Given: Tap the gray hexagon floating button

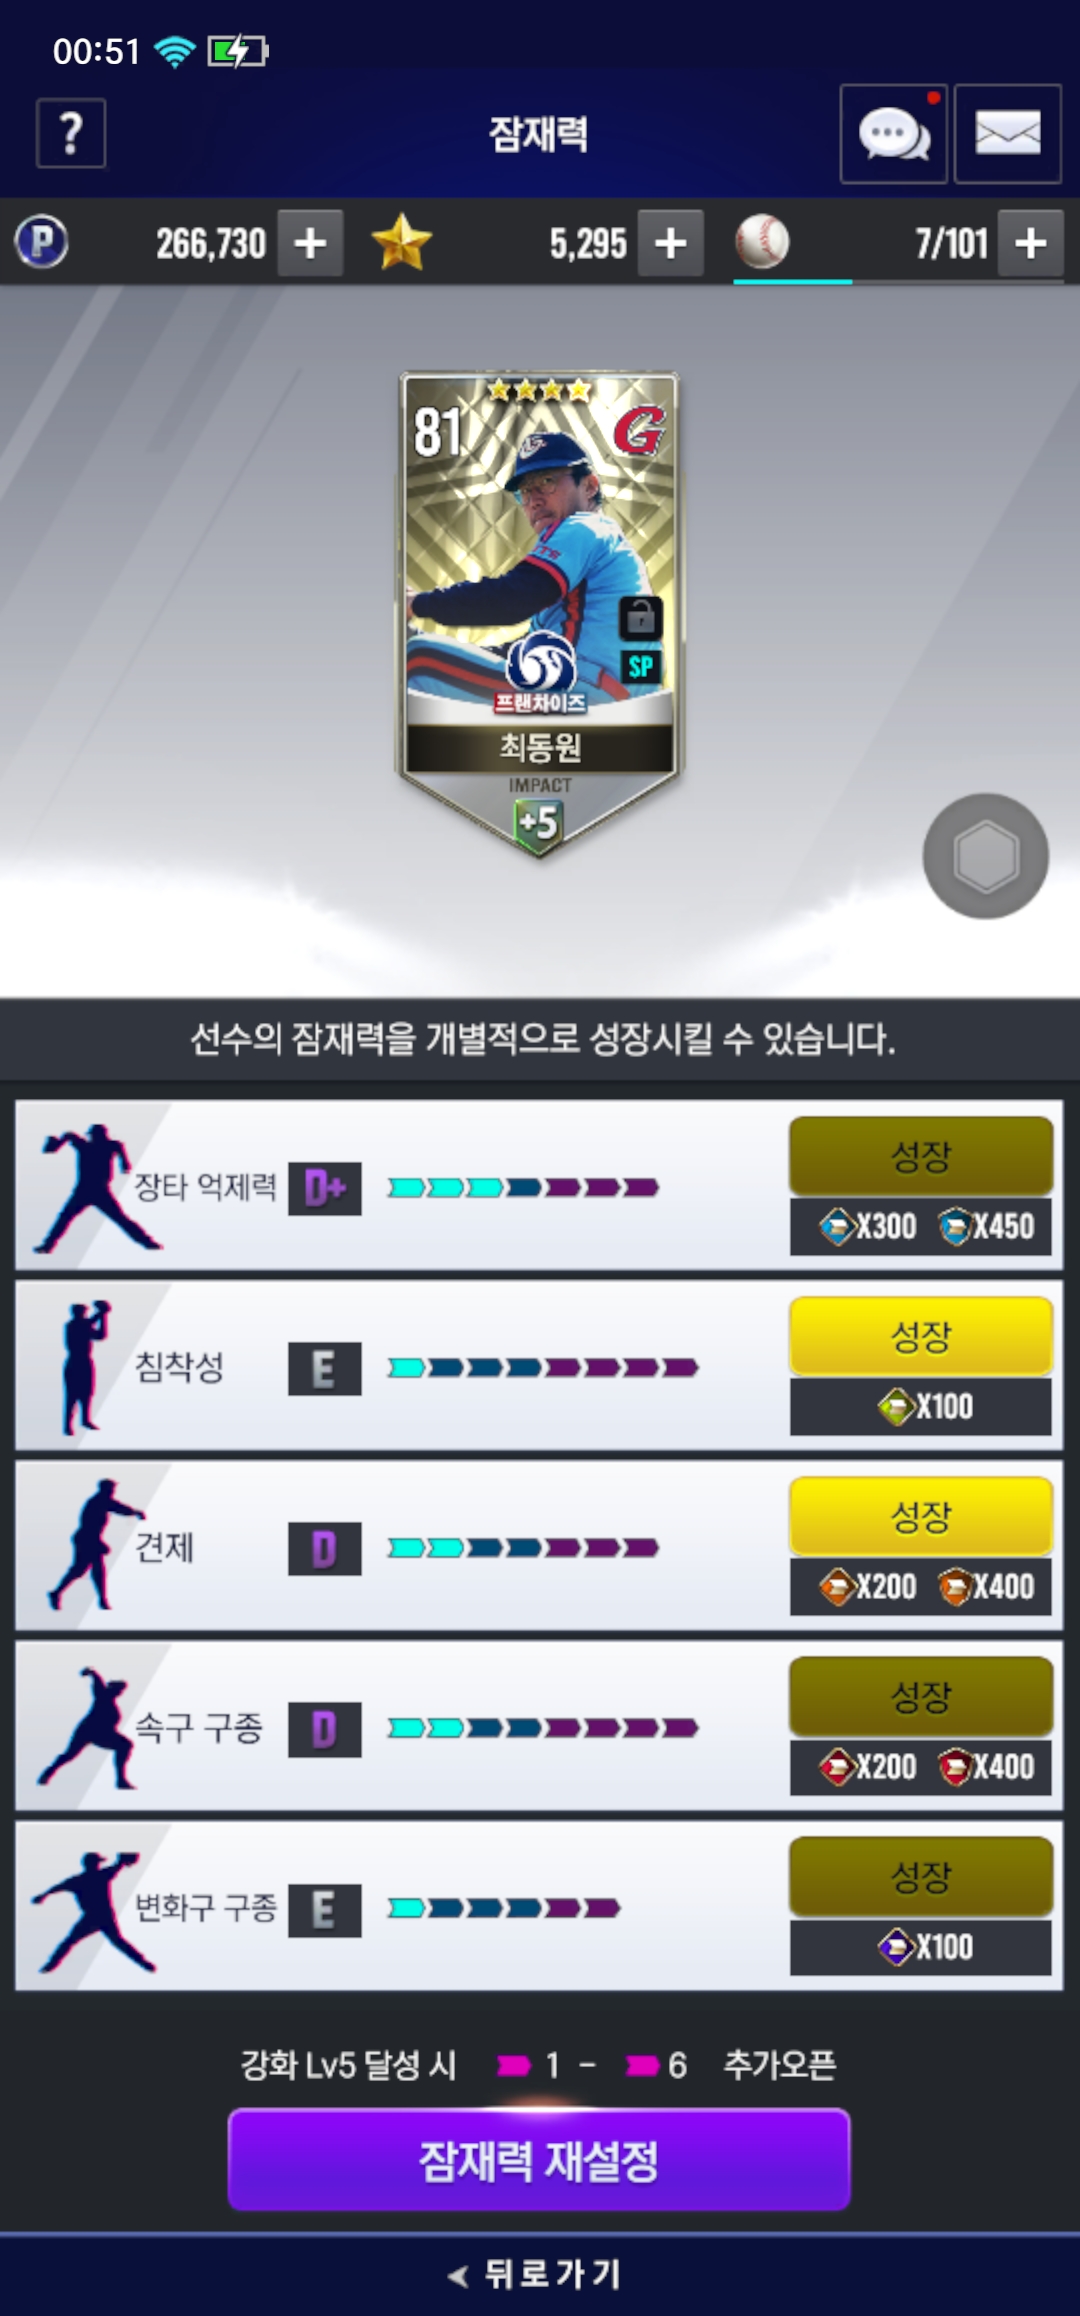Looking at the screenshot, I should [986, 856].
